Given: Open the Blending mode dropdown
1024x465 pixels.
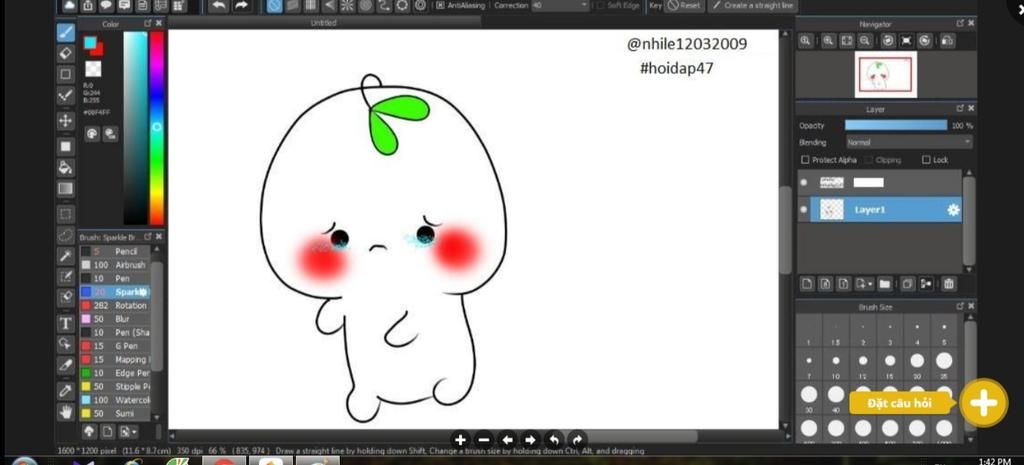Looking at the screenshot, I should pyautogui.click(x=909, y=142).
